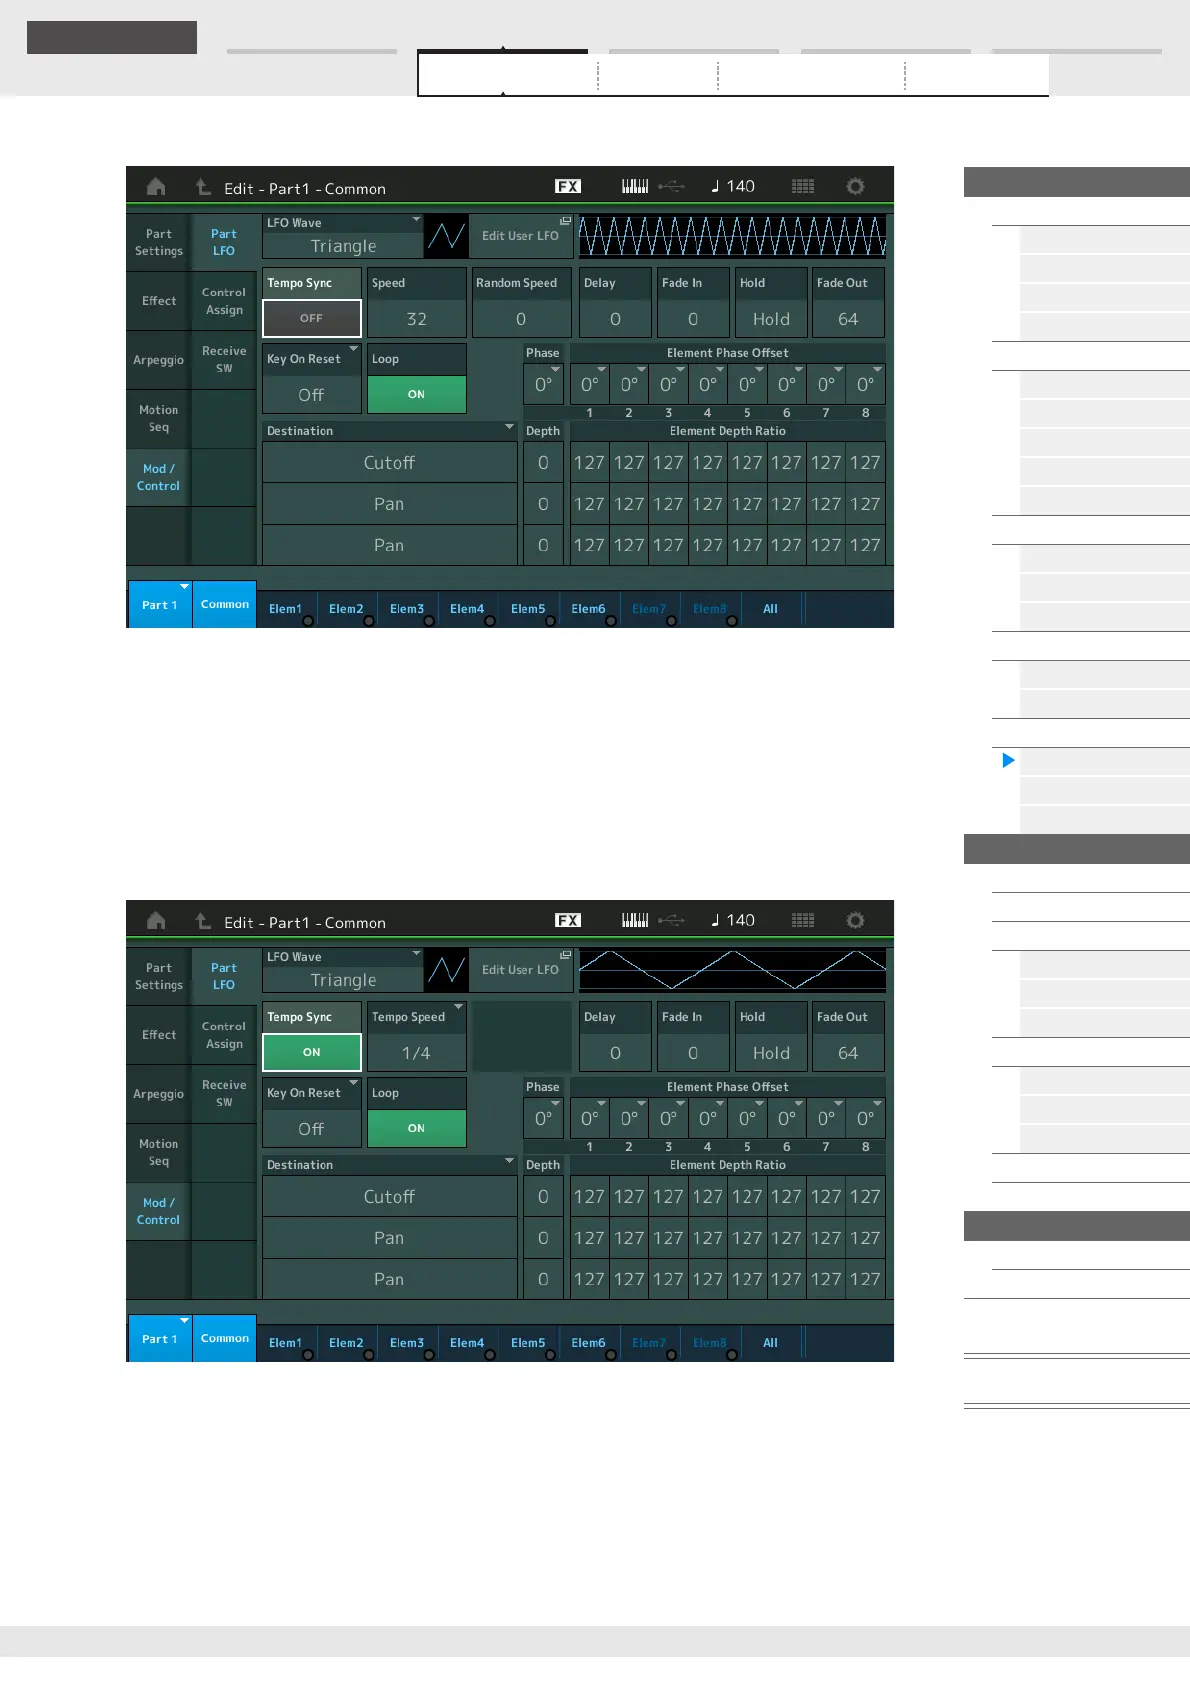Click keyboard icon in Tempo Sync OFF screen
The height and width of the screenshot is (1684, 1190).
[x=635, y=186]
